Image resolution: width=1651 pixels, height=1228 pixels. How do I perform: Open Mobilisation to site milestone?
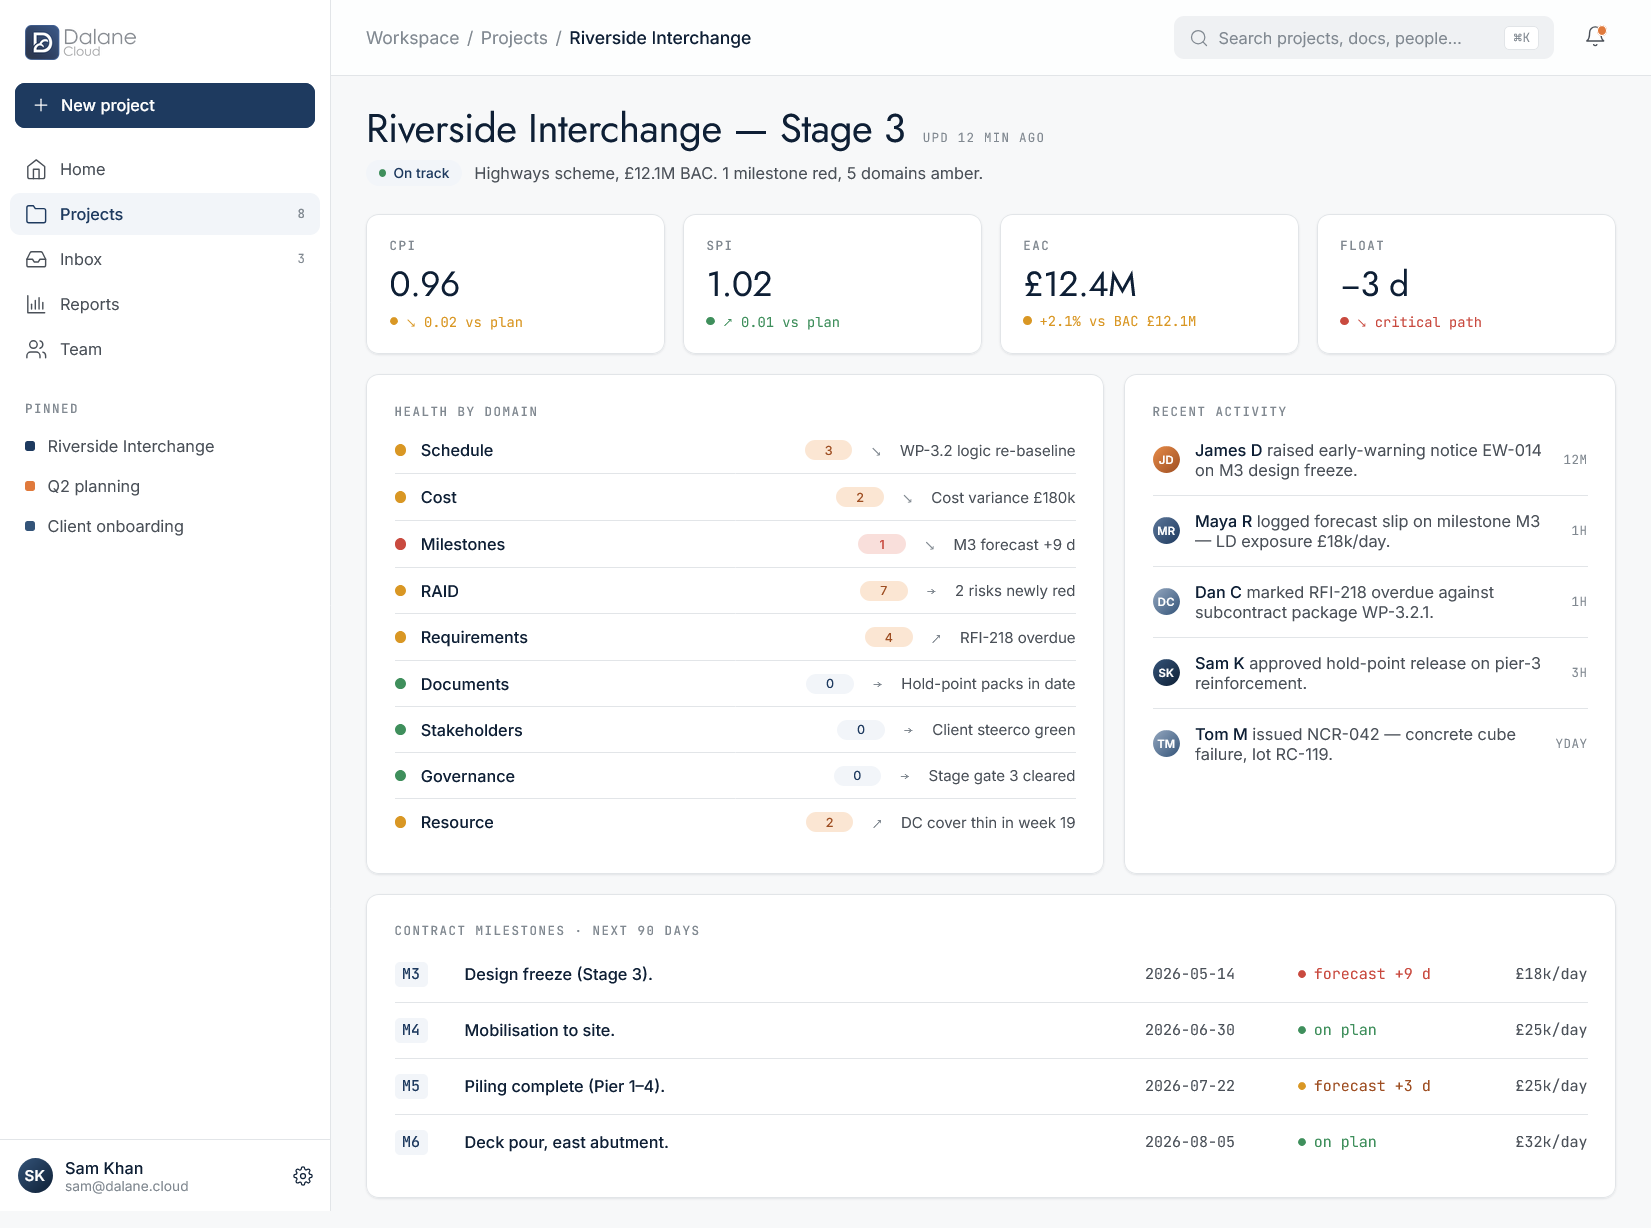tap(991, 1030)
